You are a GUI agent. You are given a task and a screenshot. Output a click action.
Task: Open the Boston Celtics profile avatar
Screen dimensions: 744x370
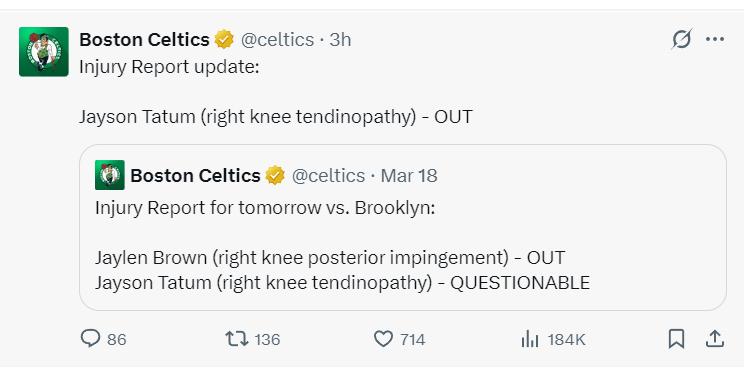(x=44, y=52)
